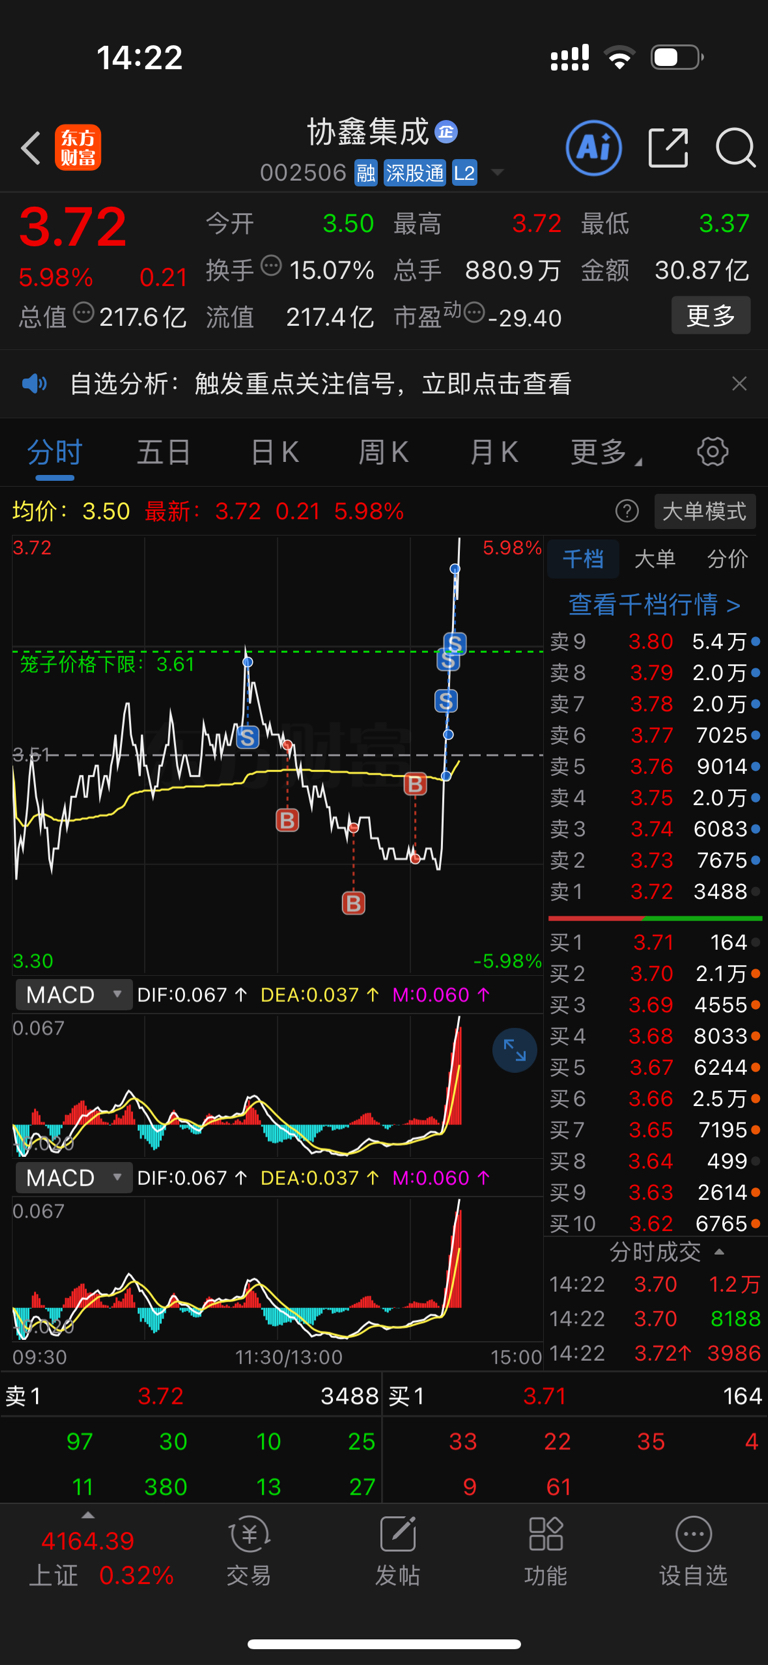The width and height of the screenshot is (769, 1665).
Task: Select the 大单 tab
Action: click(x=655, y=559)
